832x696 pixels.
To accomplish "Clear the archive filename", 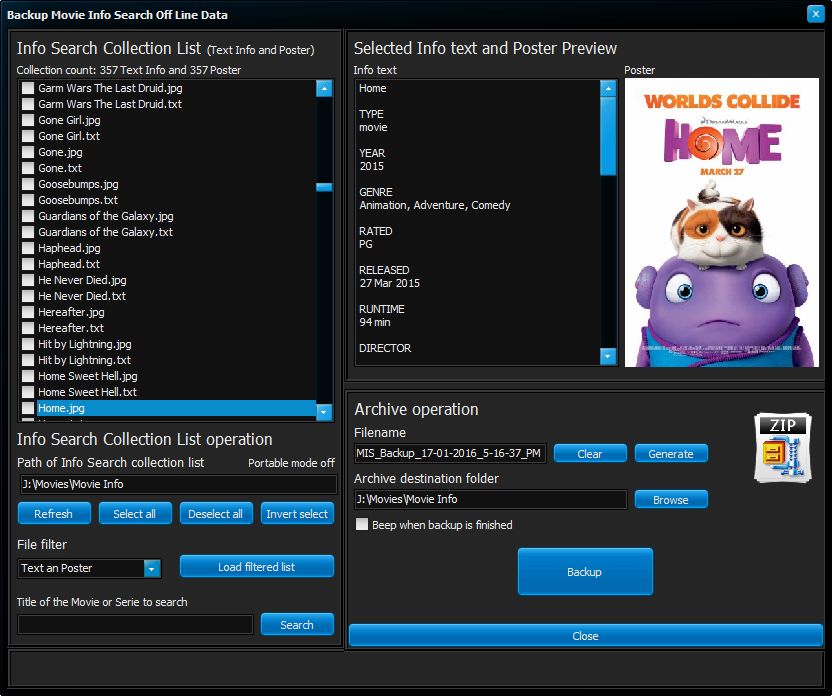I will point(590,454).
